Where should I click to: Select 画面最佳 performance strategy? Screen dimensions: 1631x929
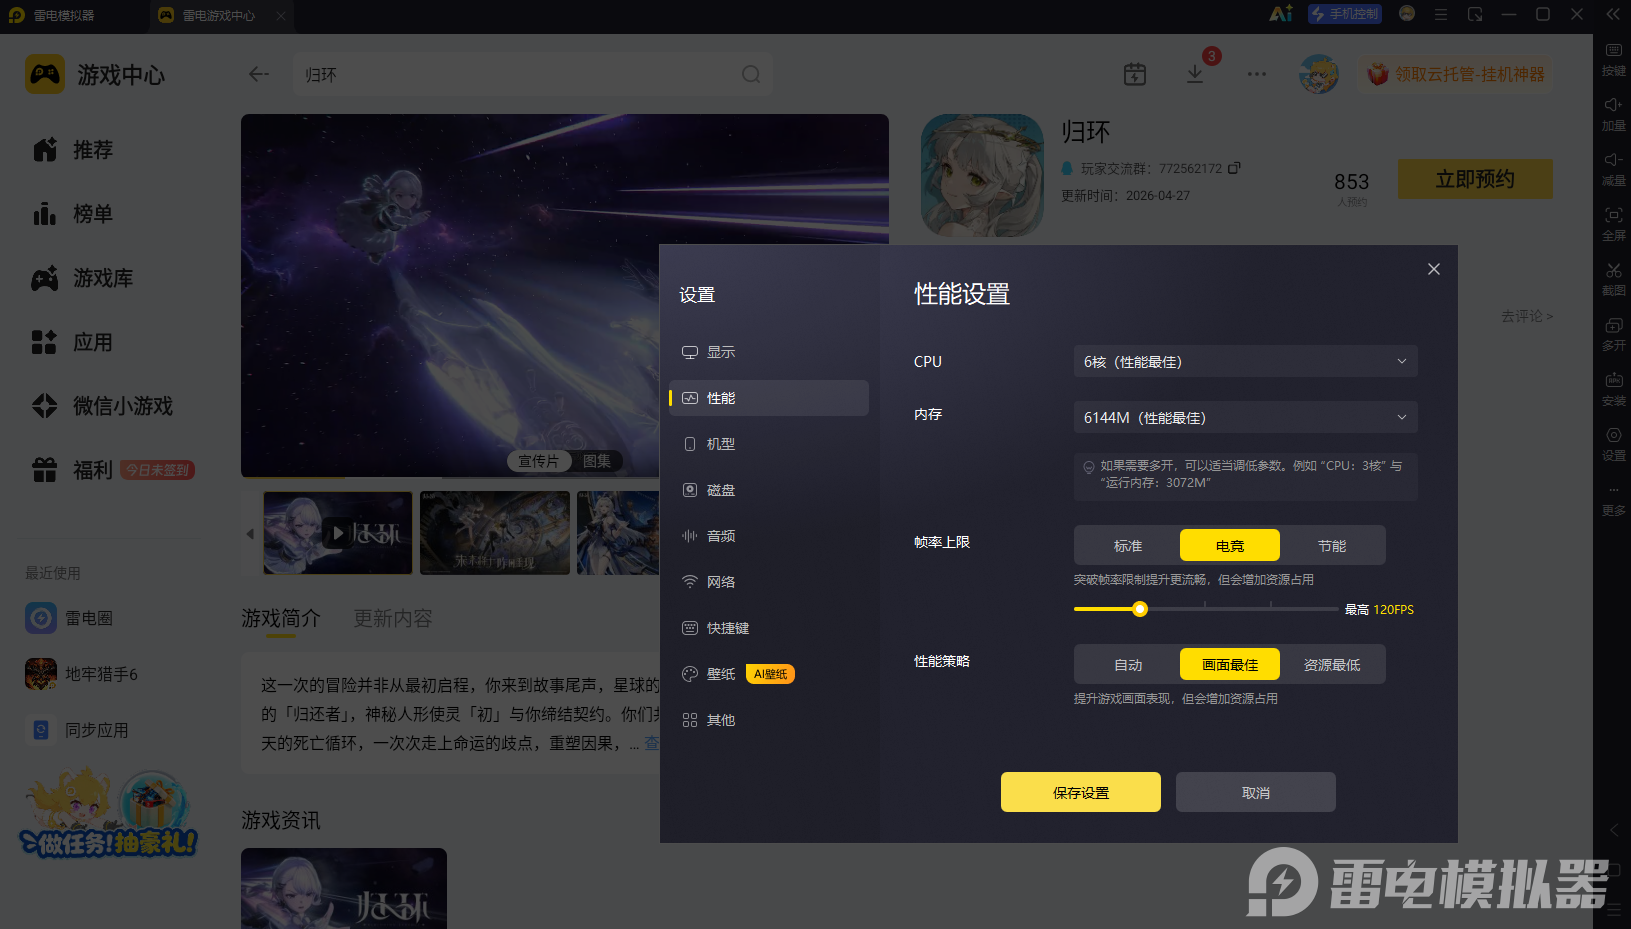click(x=1230, y=664)
